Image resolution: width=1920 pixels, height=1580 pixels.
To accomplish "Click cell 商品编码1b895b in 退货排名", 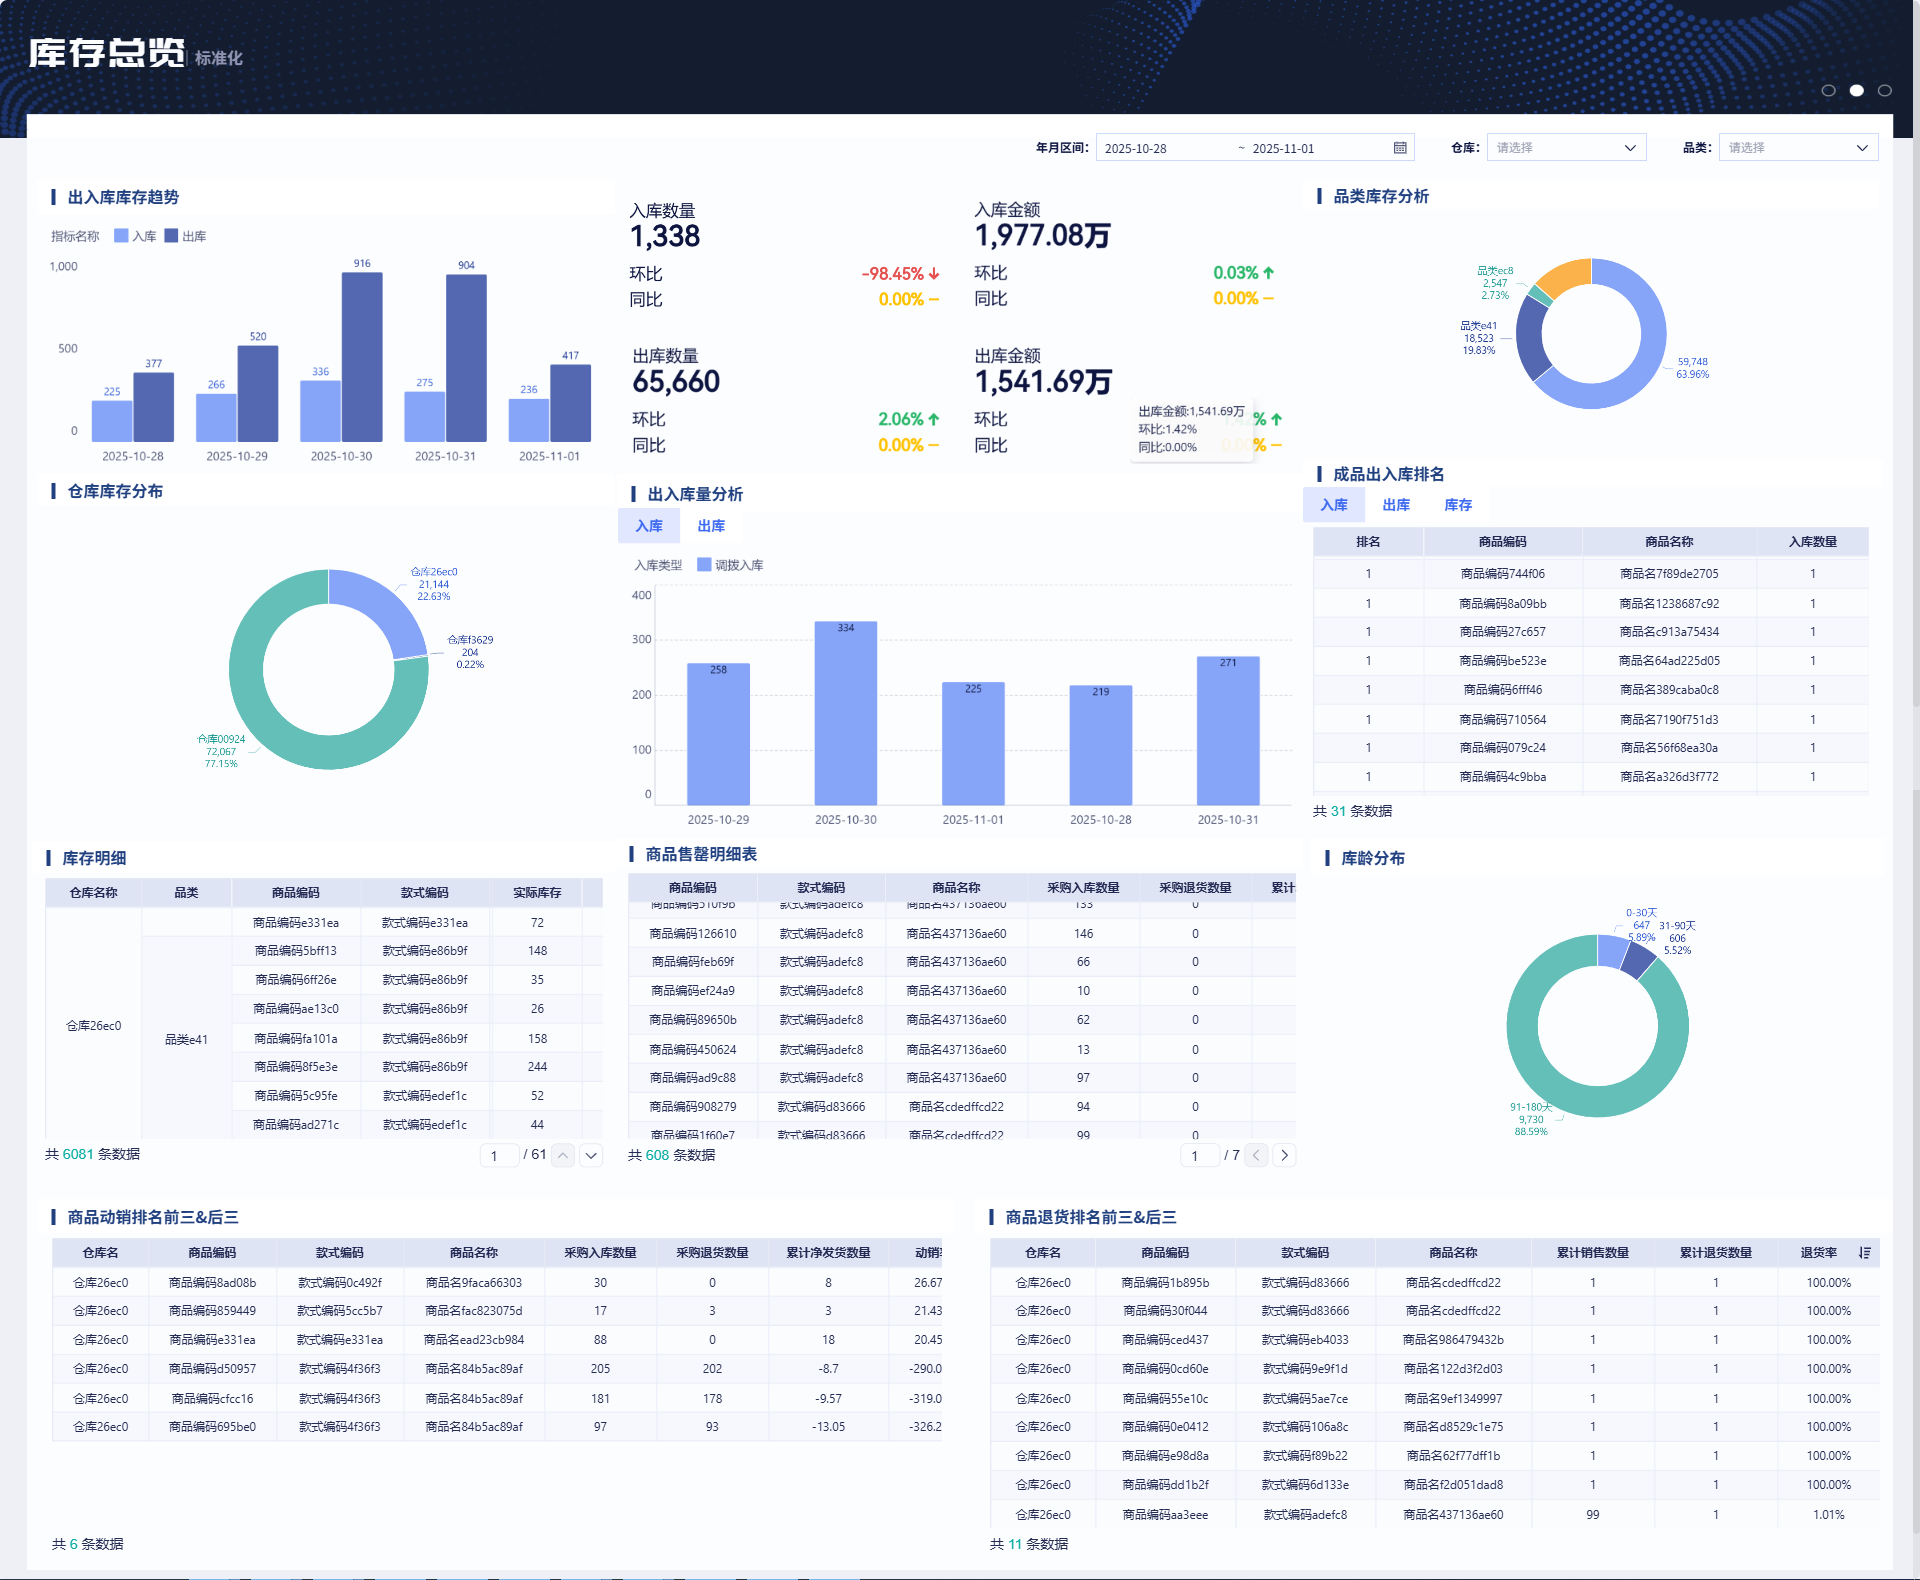I will tap(1165, 1283).
